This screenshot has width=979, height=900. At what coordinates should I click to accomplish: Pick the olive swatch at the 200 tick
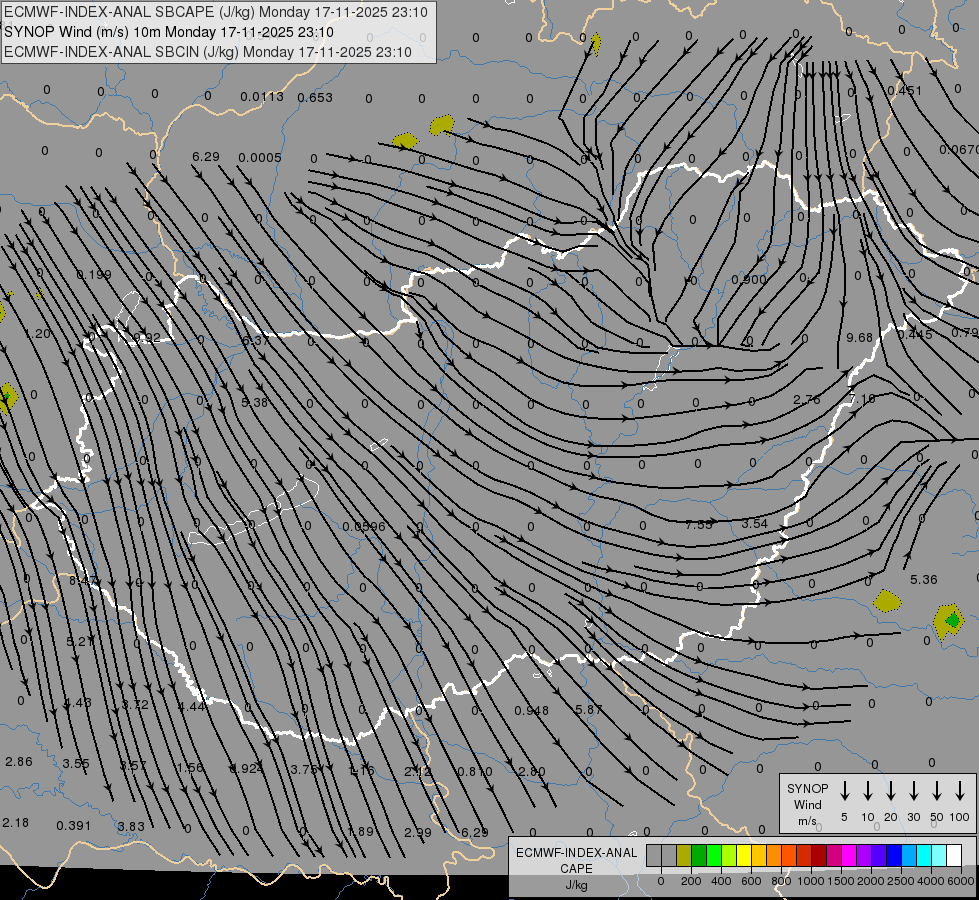[x=684, y=855]
